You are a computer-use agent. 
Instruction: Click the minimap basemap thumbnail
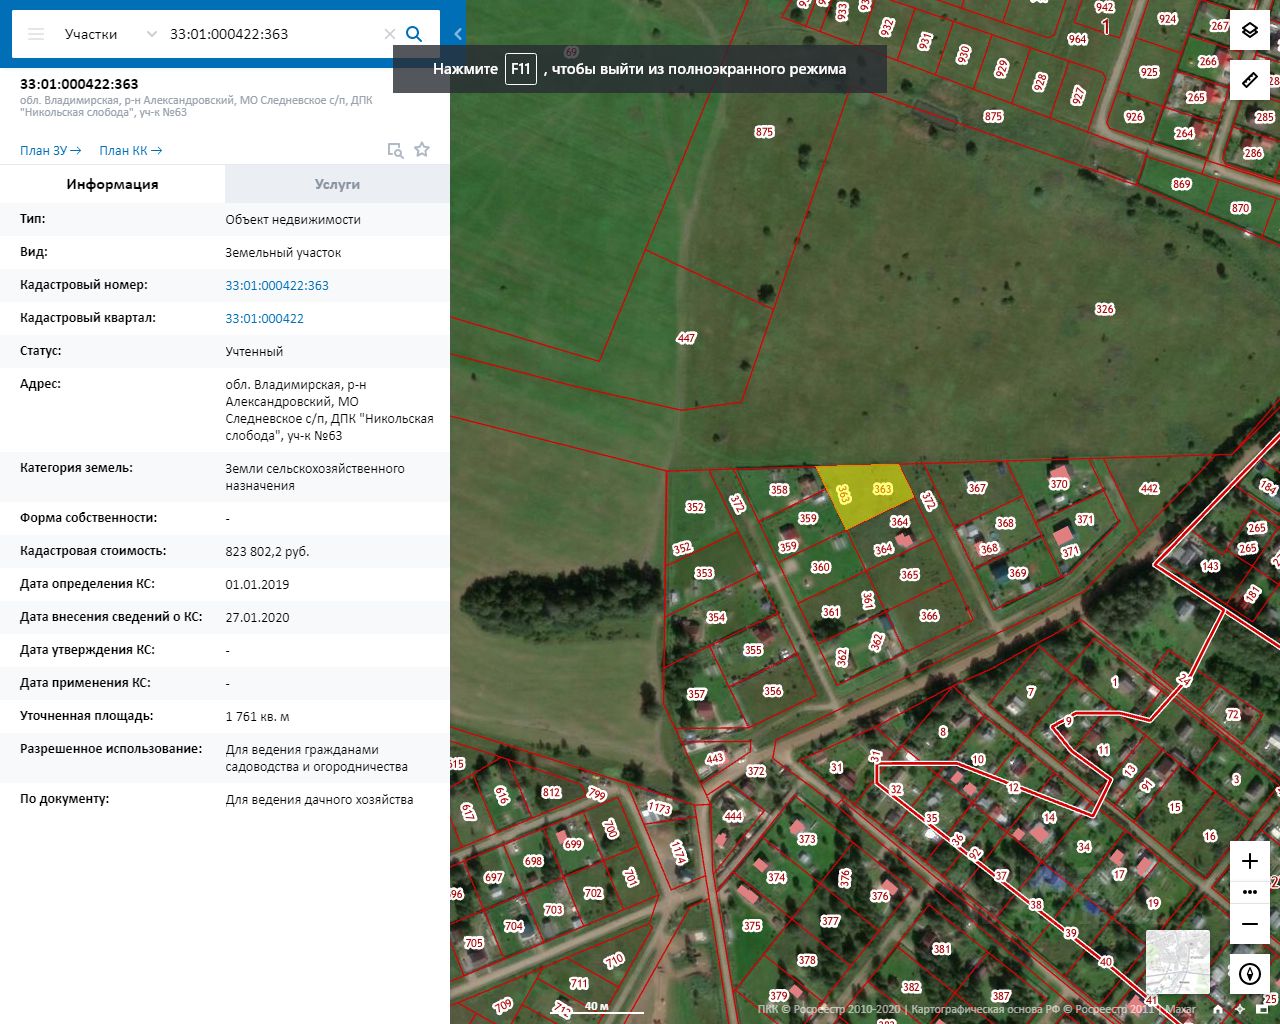(1178, 961)
